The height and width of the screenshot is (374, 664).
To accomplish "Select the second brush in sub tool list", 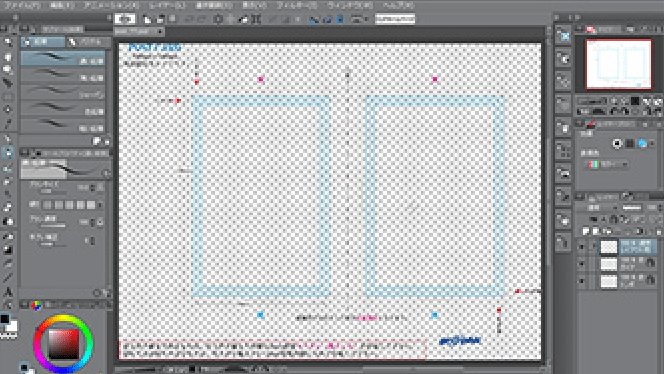I will (x=63, y=75).
